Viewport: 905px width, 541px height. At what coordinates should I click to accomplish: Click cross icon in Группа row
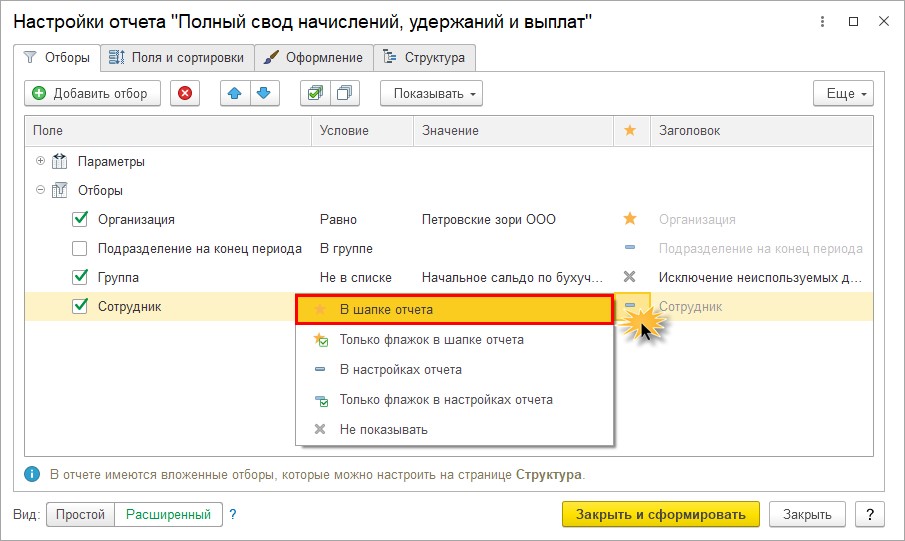point(630,277)
